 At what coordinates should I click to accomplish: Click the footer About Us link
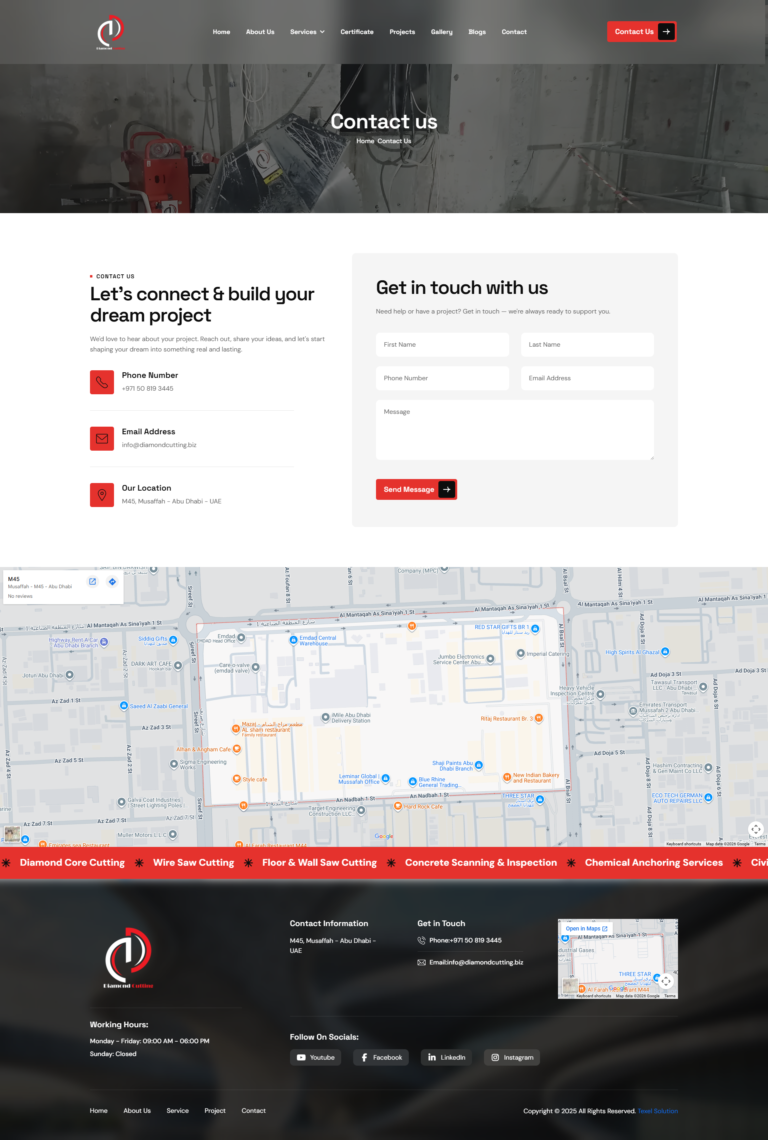137,1111
